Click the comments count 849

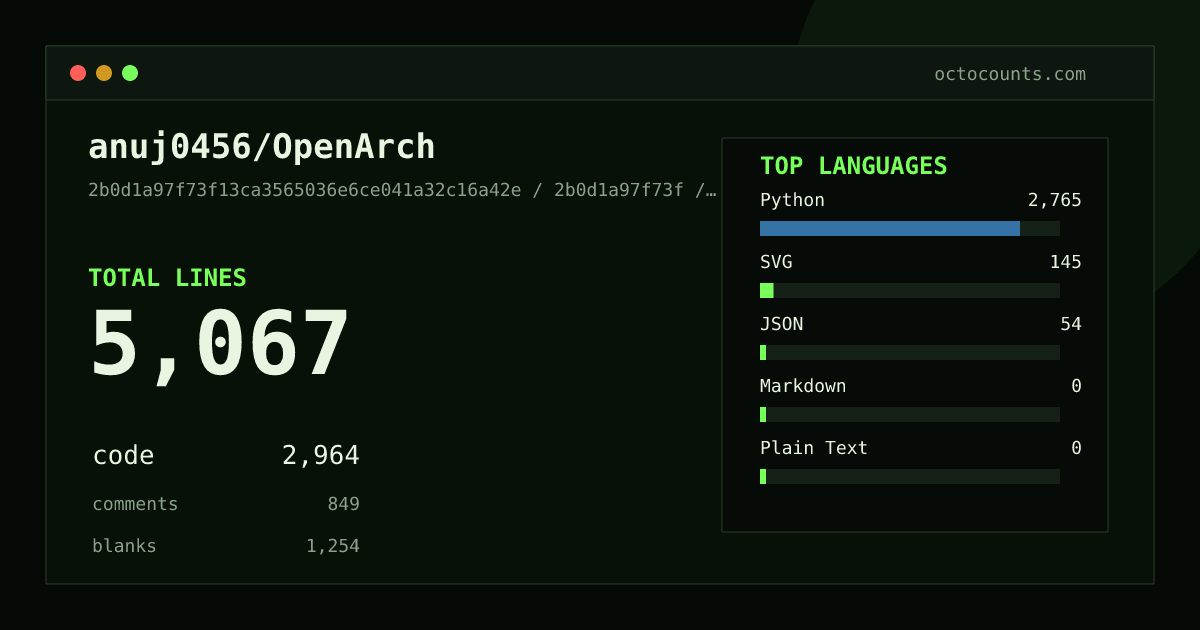(x=343, y=504)
